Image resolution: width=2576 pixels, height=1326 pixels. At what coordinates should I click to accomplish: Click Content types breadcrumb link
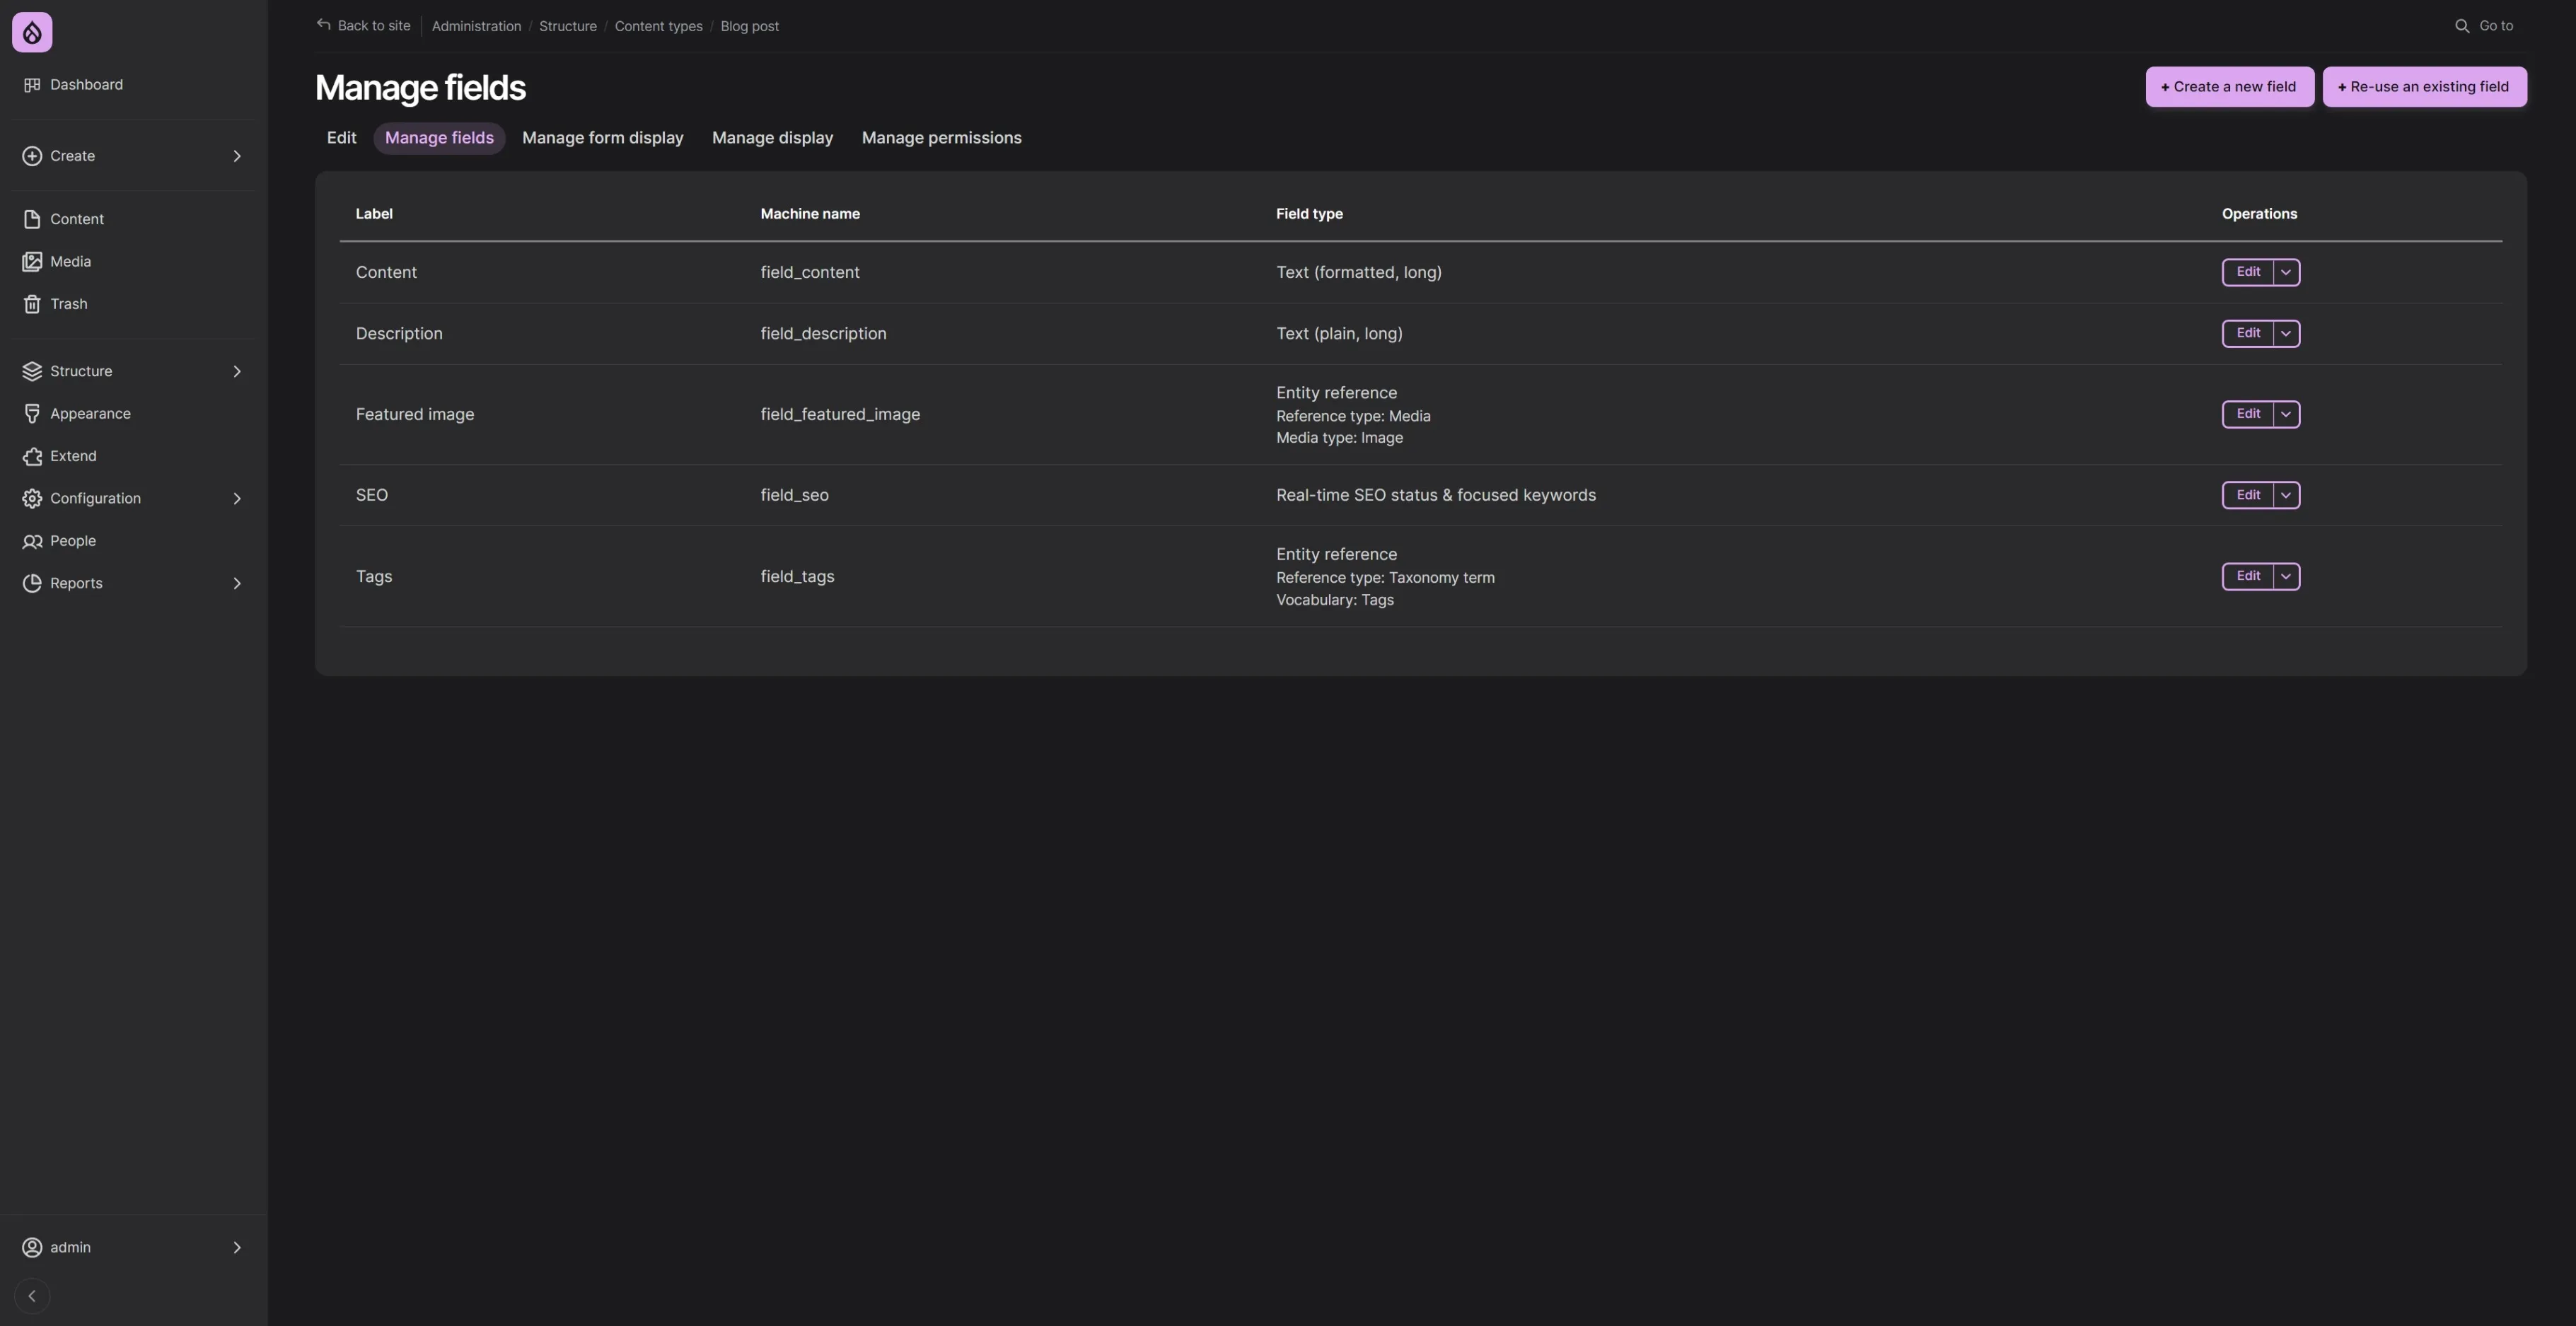(658, 26)
